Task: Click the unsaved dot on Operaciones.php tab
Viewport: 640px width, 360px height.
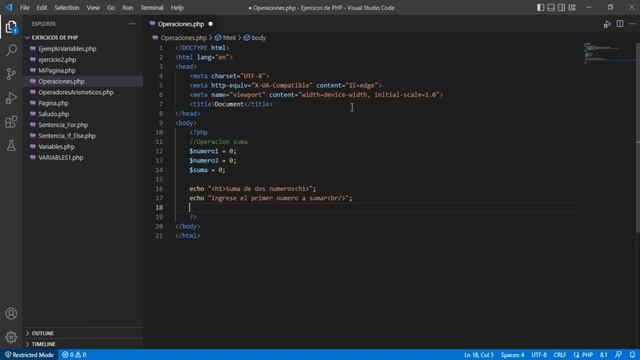Action: (211, 24)
